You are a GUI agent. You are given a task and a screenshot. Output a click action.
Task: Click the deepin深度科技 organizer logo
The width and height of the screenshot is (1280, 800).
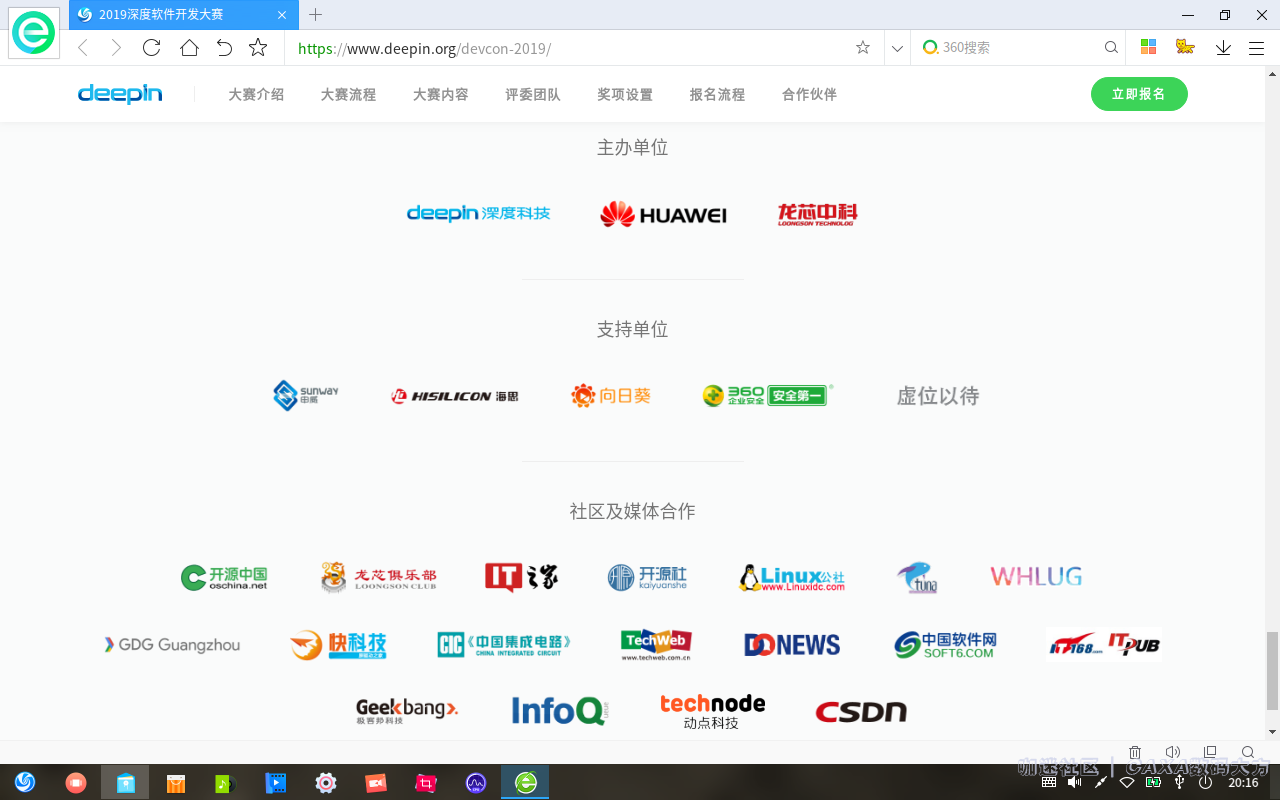coord(478,214)
